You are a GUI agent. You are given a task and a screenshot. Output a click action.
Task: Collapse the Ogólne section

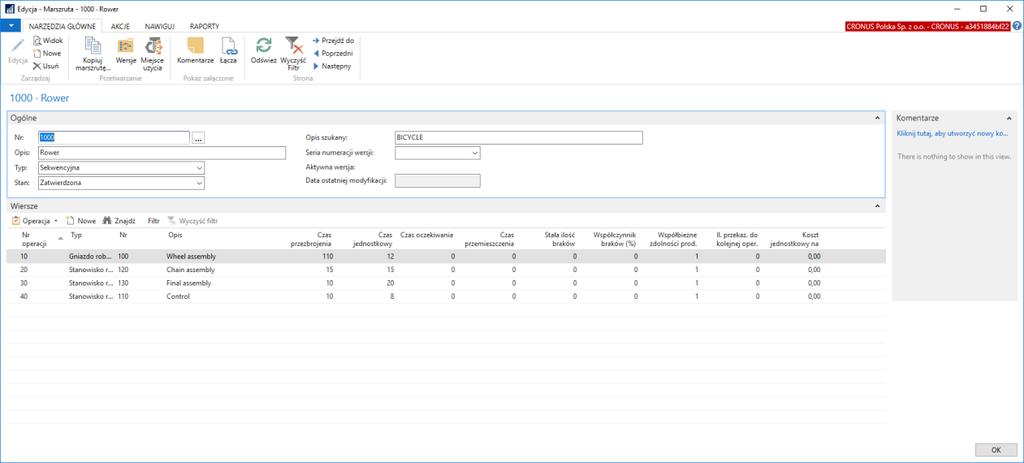coord(877,118)
